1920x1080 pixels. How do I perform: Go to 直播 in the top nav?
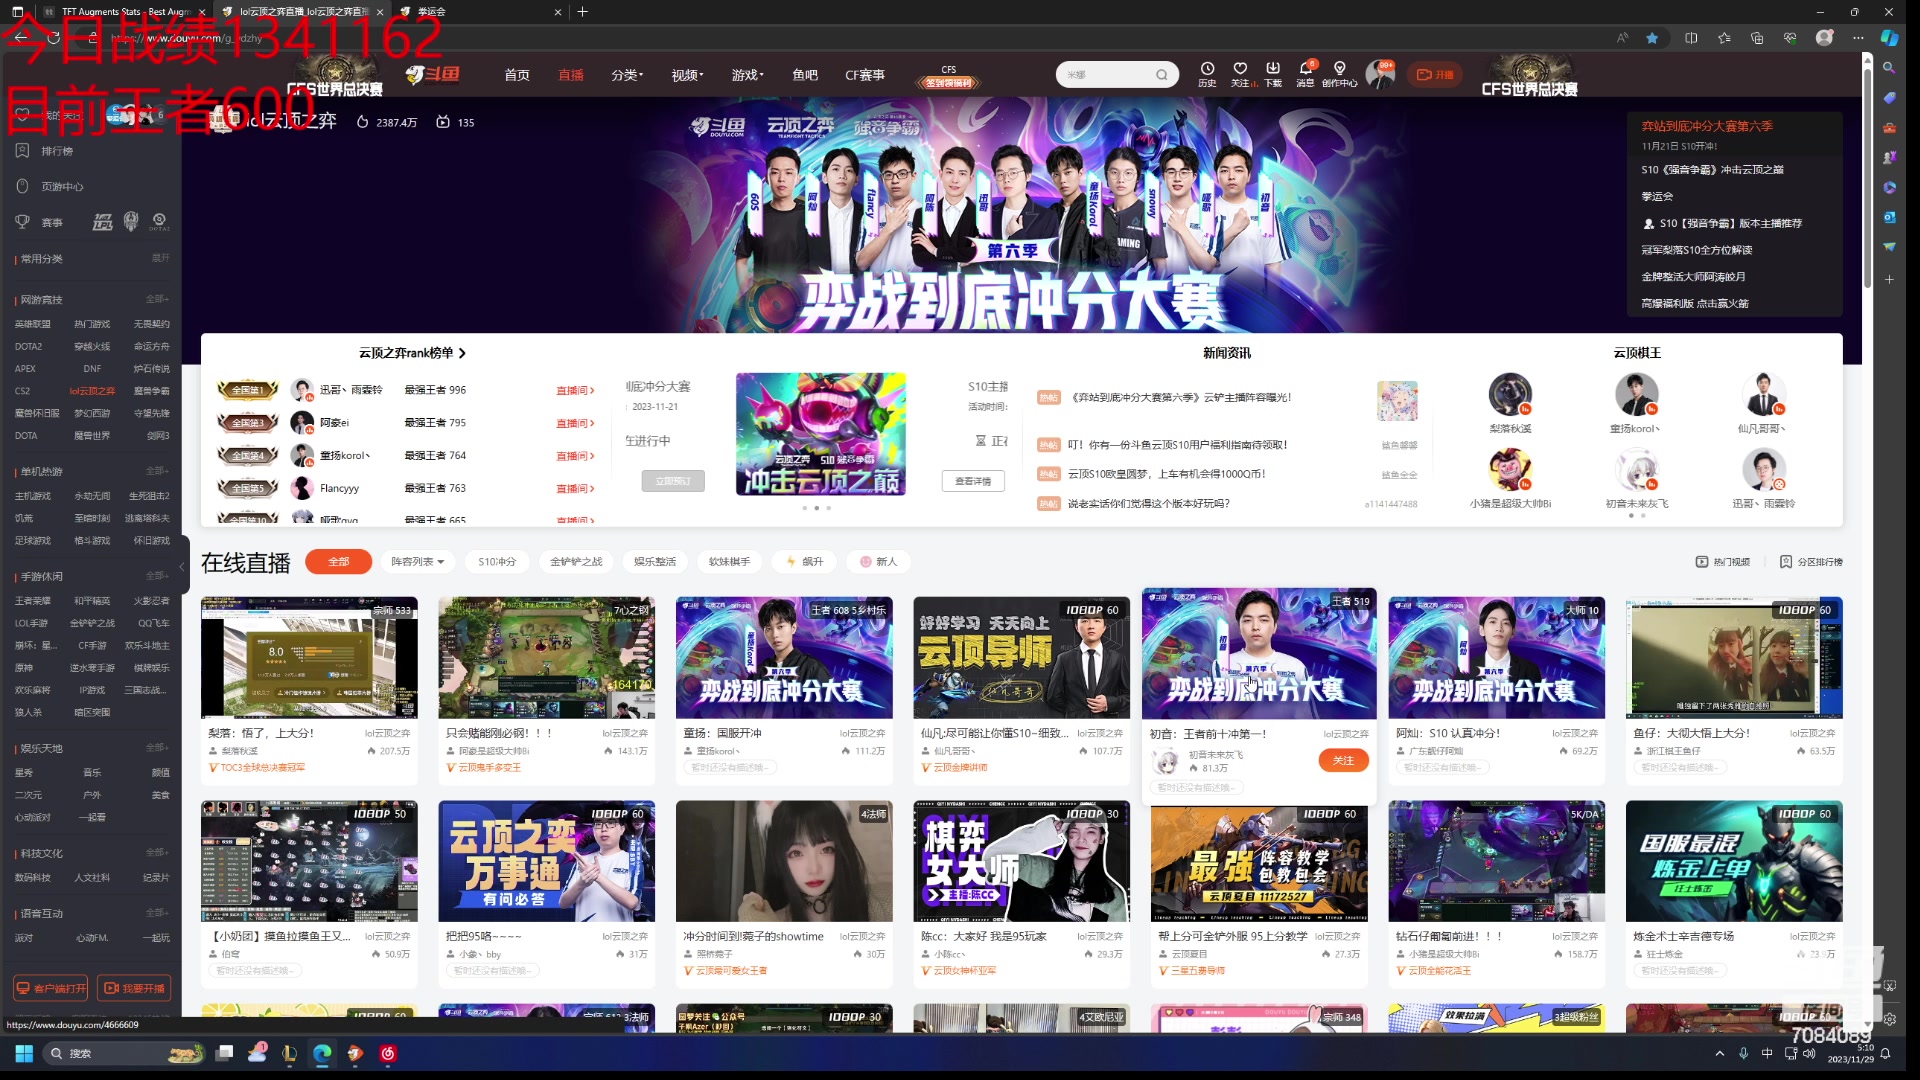pos(571,75)
